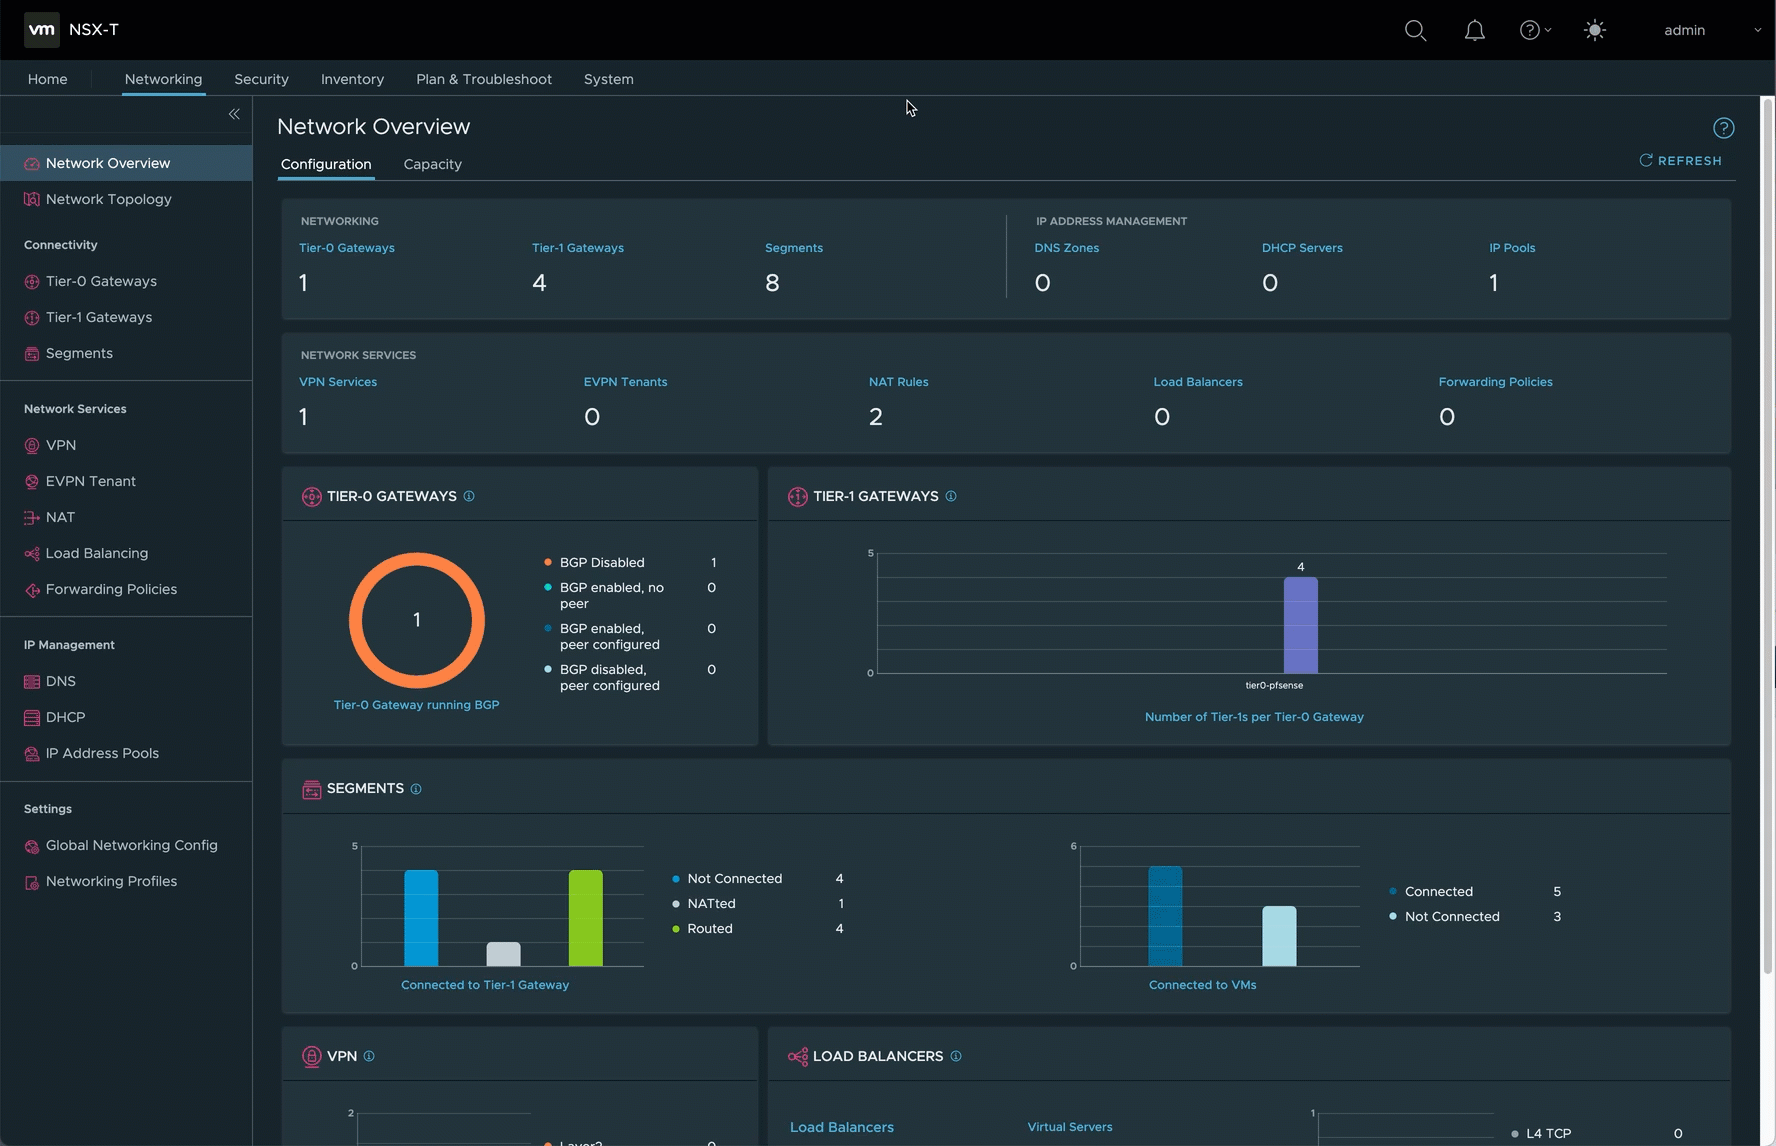The width and height of the screenshot is (1776, 1146).
Task: Click the Load Balancers info icon
Action: tap(956, 1056)
